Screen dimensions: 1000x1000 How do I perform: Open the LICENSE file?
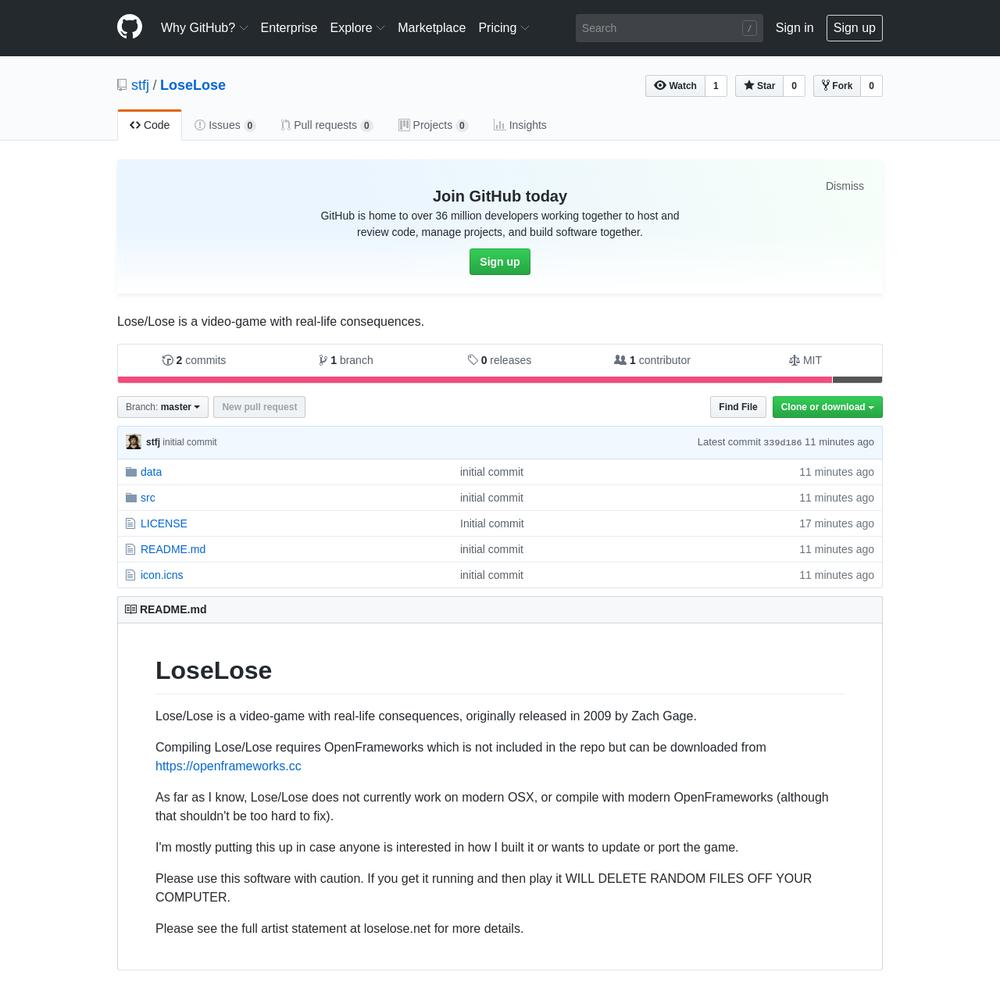click(x=163, y=524)
